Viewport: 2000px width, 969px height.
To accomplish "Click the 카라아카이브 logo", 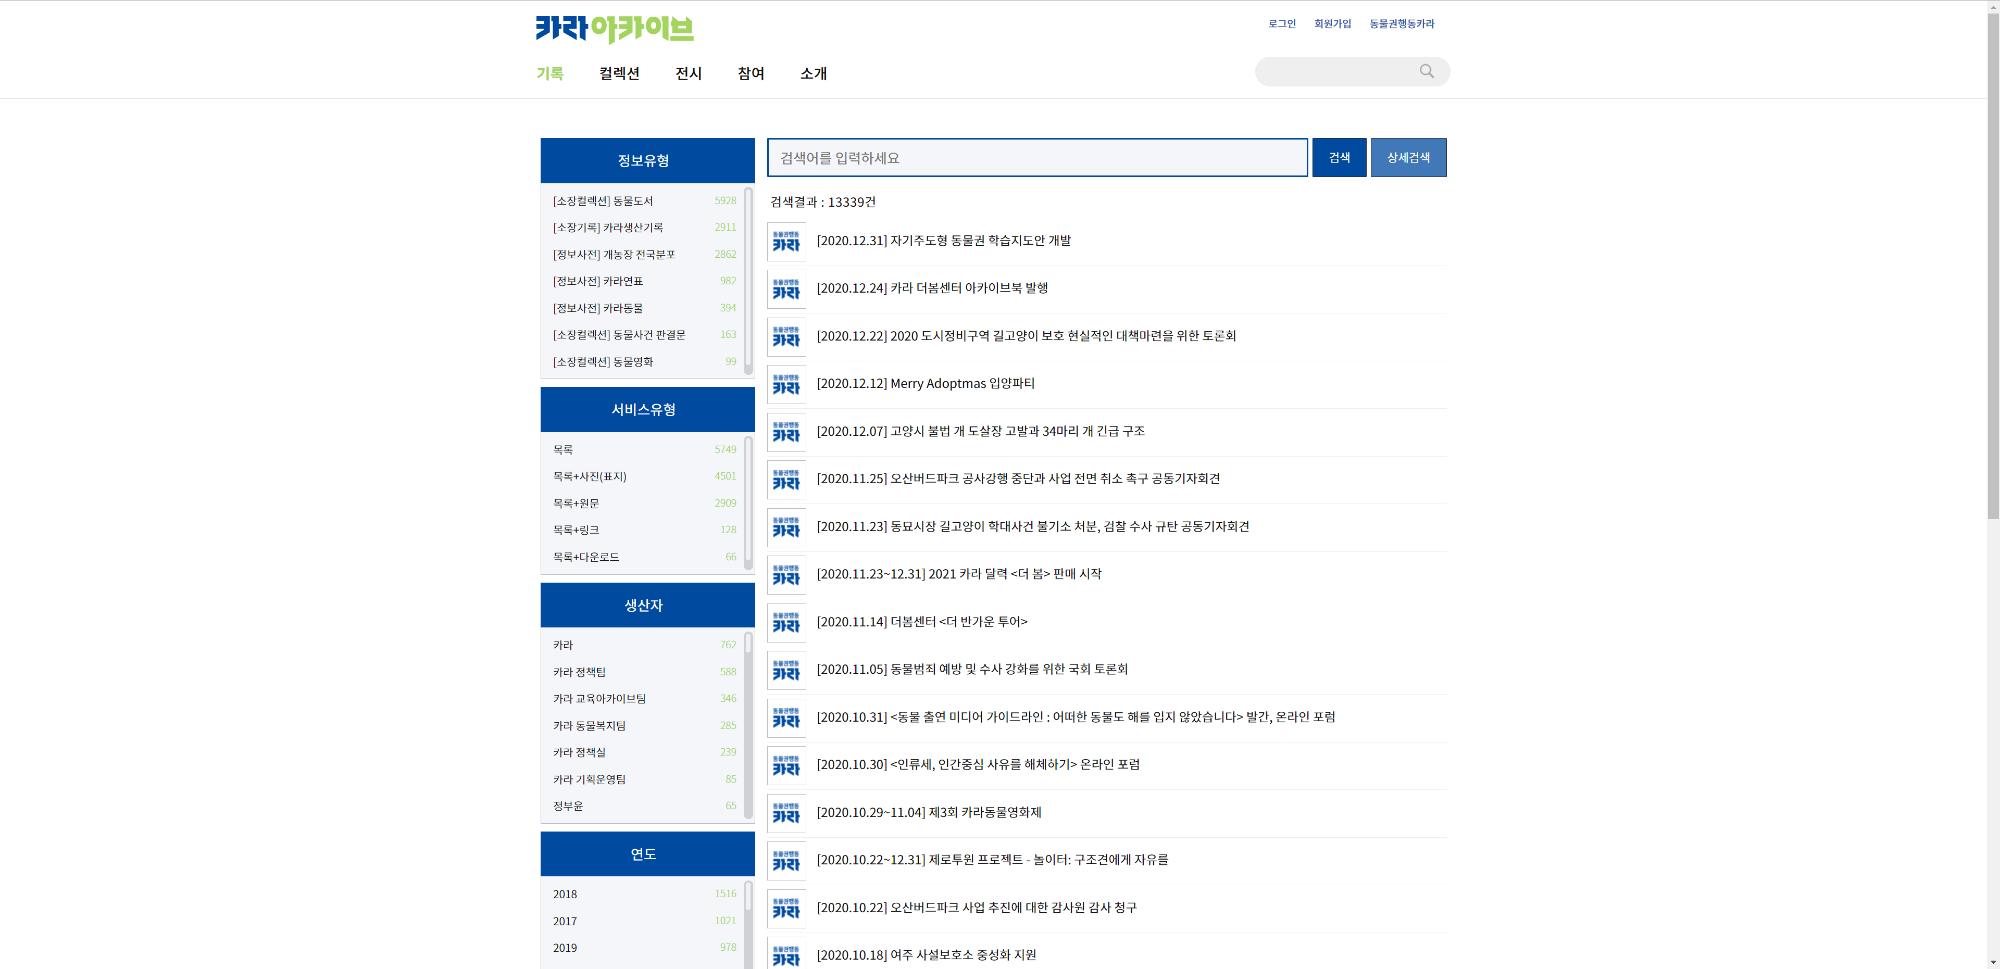I will tap(614, 29).
